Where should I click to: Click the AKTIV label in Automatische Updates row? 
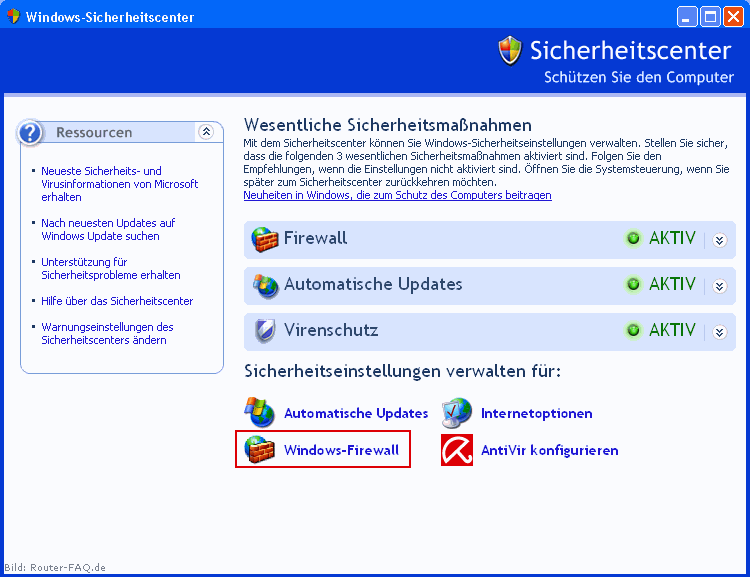click(672, 284)
